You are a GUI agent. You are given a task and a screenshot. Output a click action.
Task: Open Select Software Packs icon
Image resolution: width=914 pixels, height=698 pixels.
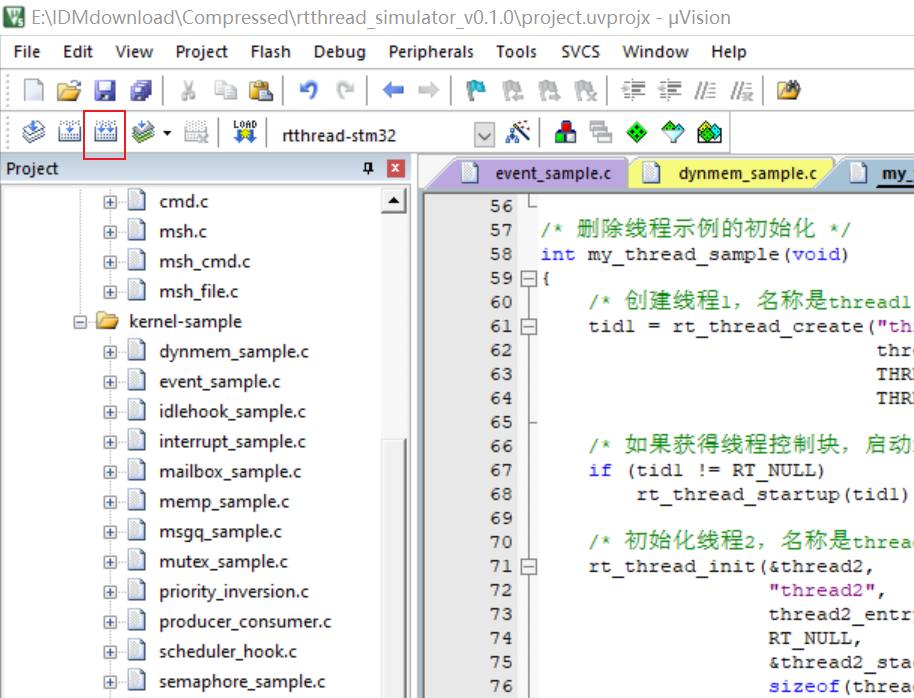click(673, 132)
